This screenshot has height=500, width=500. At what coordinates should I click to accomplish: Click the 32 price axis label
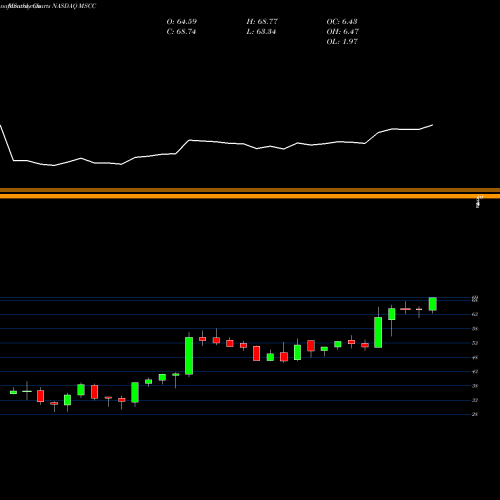pos(475,400)
